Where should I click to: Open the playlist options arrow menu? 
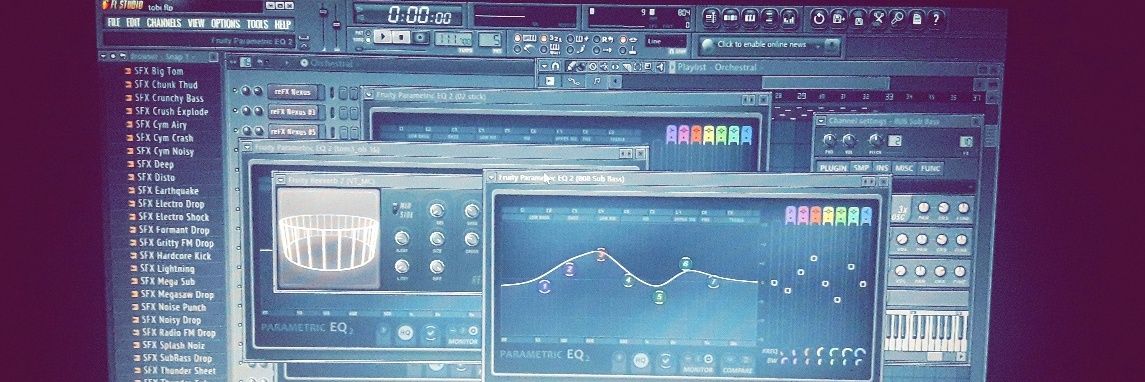[545, 66]
